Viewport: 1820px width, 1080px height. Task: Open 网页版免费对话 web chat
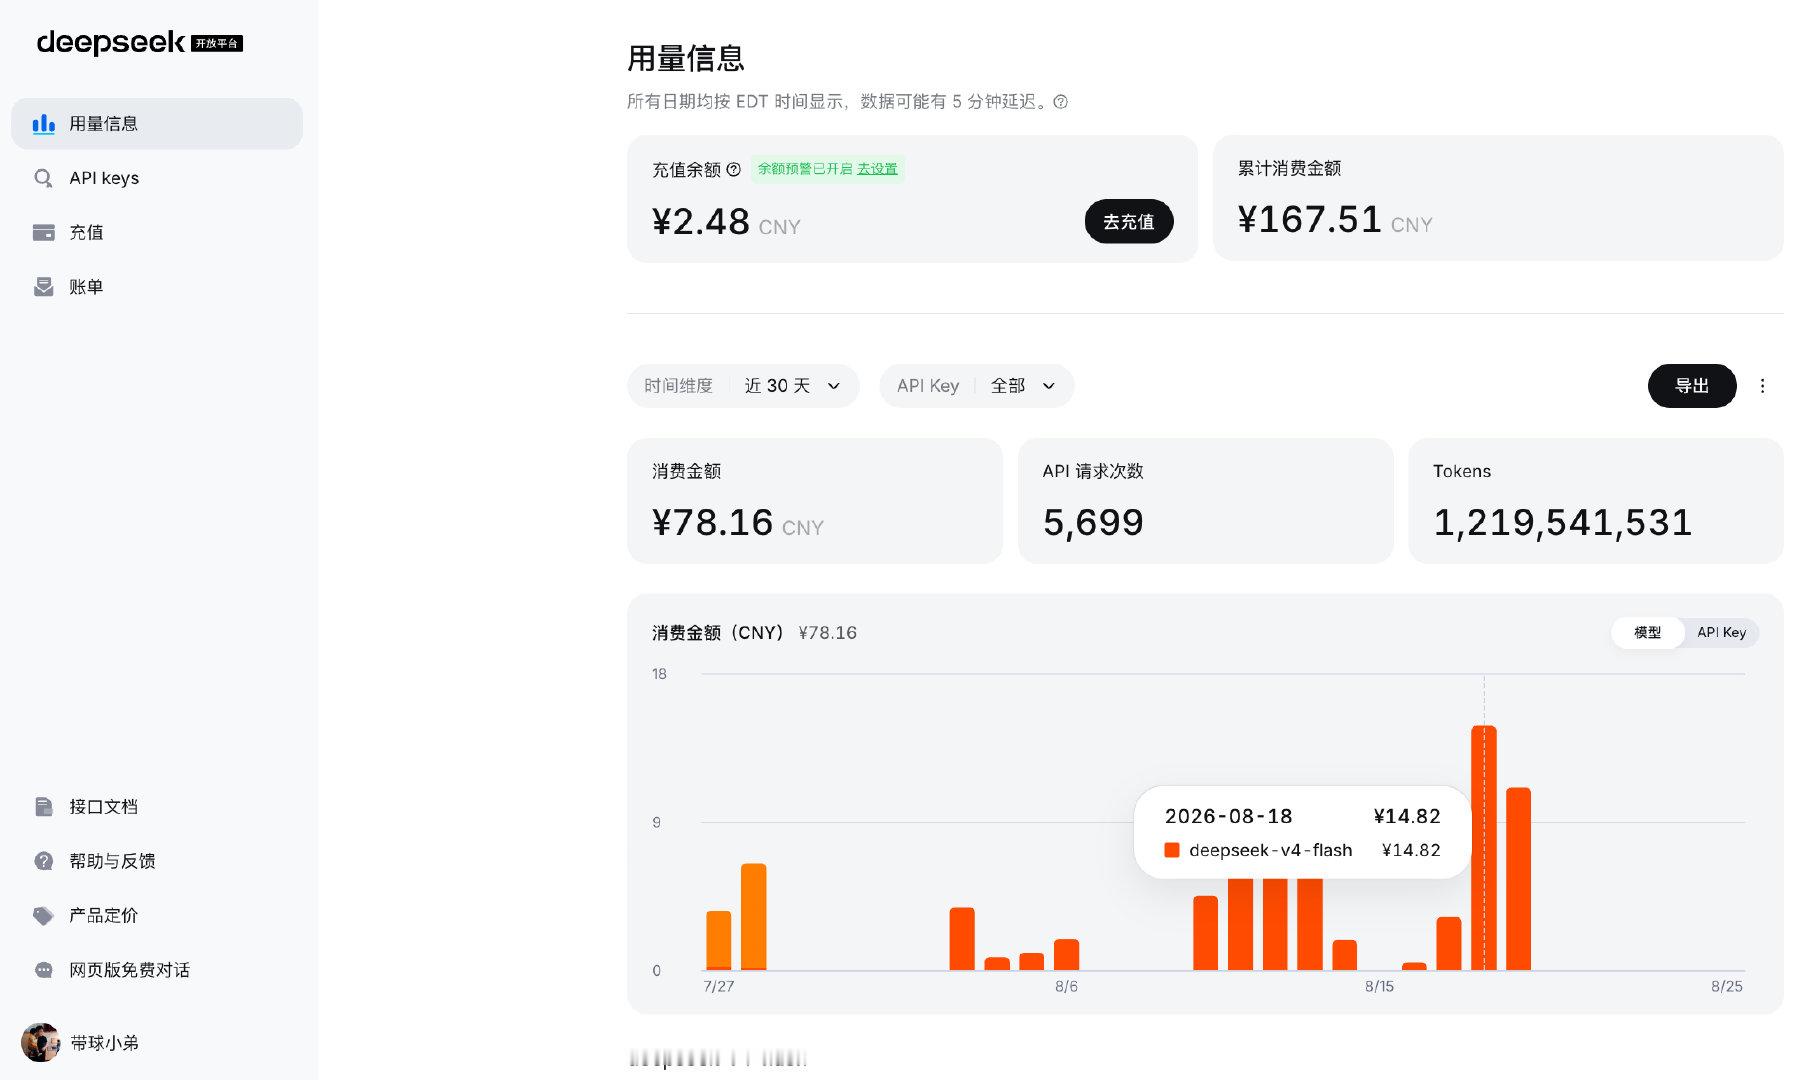(x=157, y=970)
